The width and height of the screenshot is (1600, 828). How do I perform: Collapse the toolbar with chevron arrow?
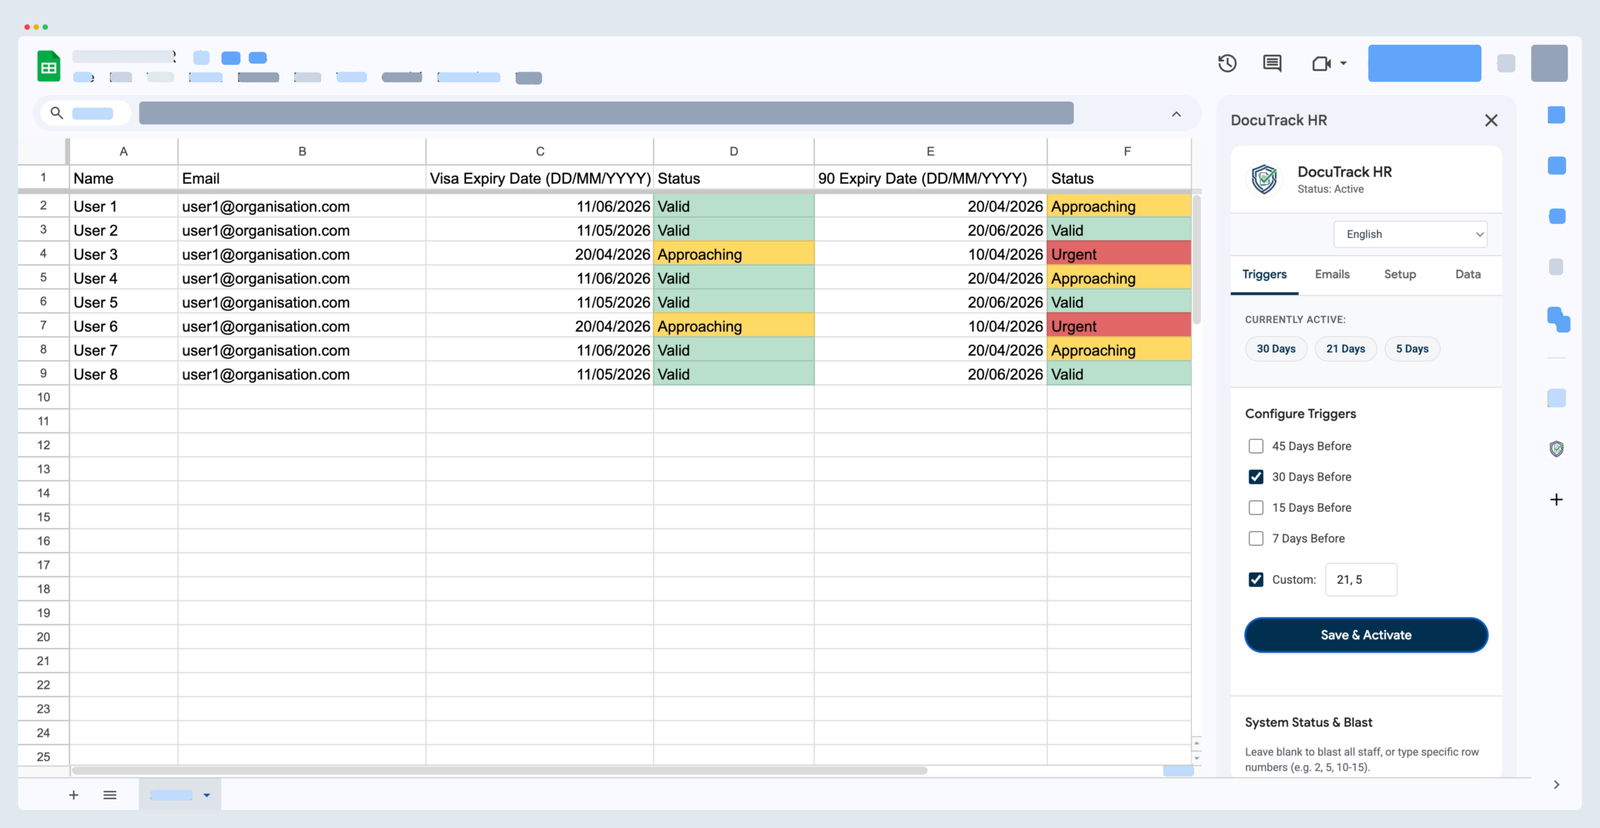coord(1176,114)
